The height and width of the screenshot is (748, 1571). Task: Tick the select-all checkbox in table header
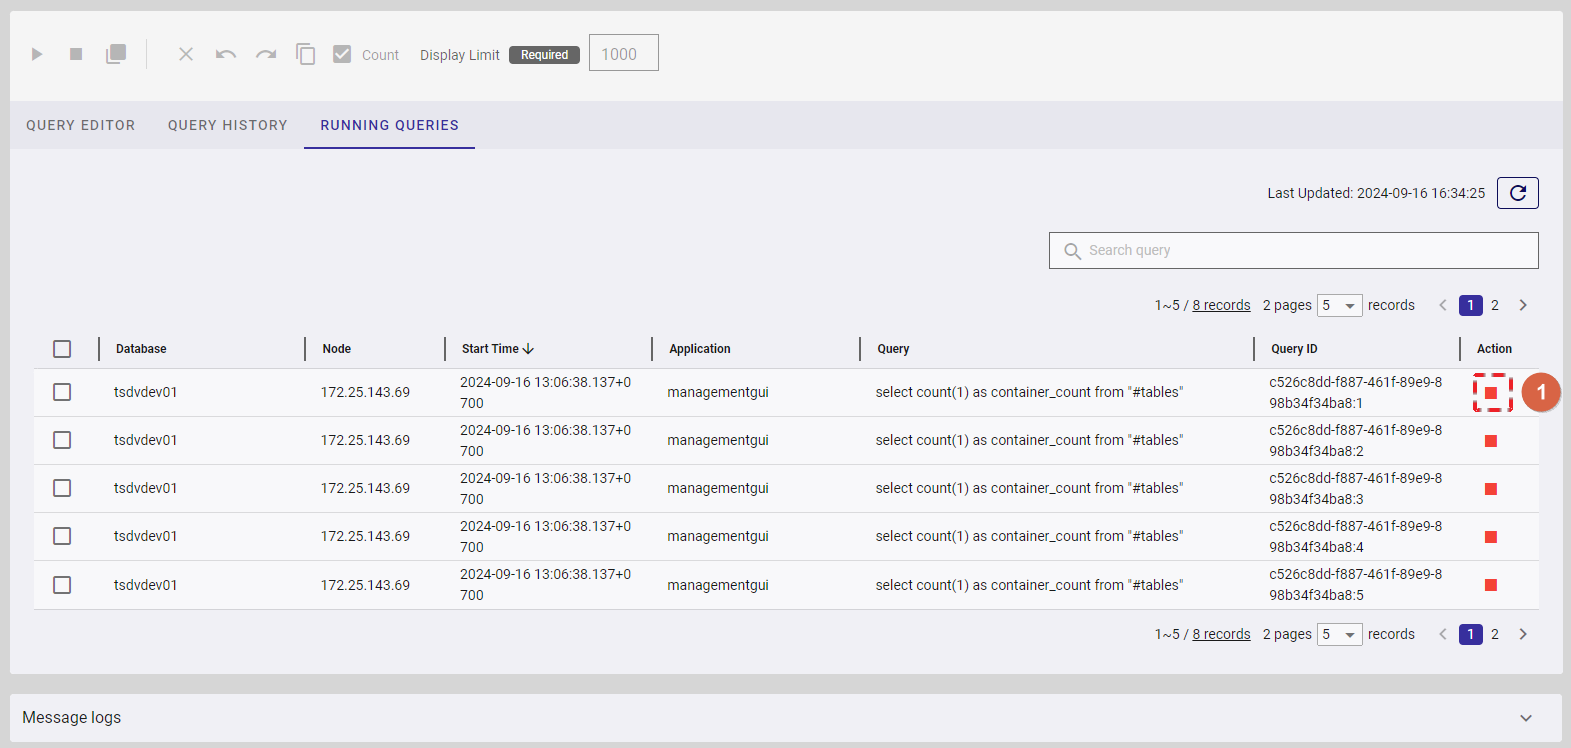tap(62, 349)
